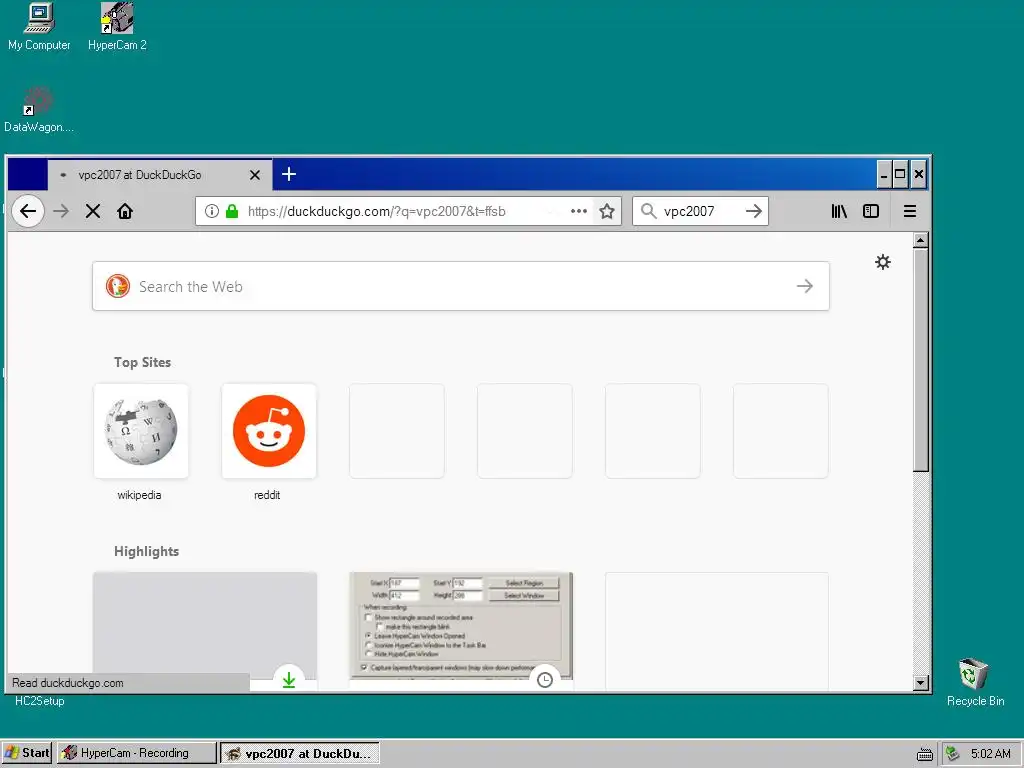This screenshot has height=768, width=1024.
Task: Go back with the browser back arrow
Action: pyautogui.click(x=28, y=211)
